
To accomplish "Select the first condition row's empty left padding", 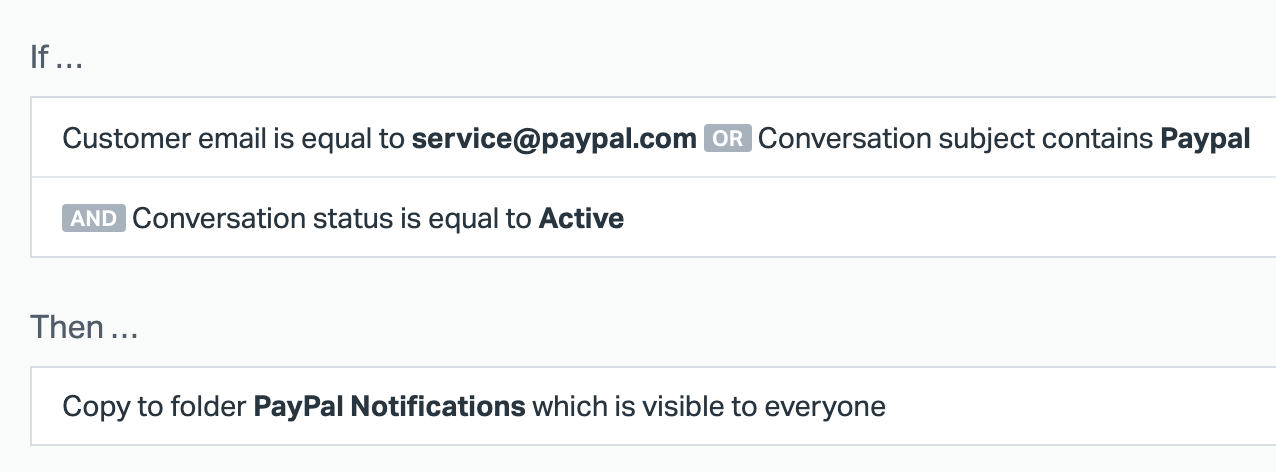I will (x=46, y=139).
